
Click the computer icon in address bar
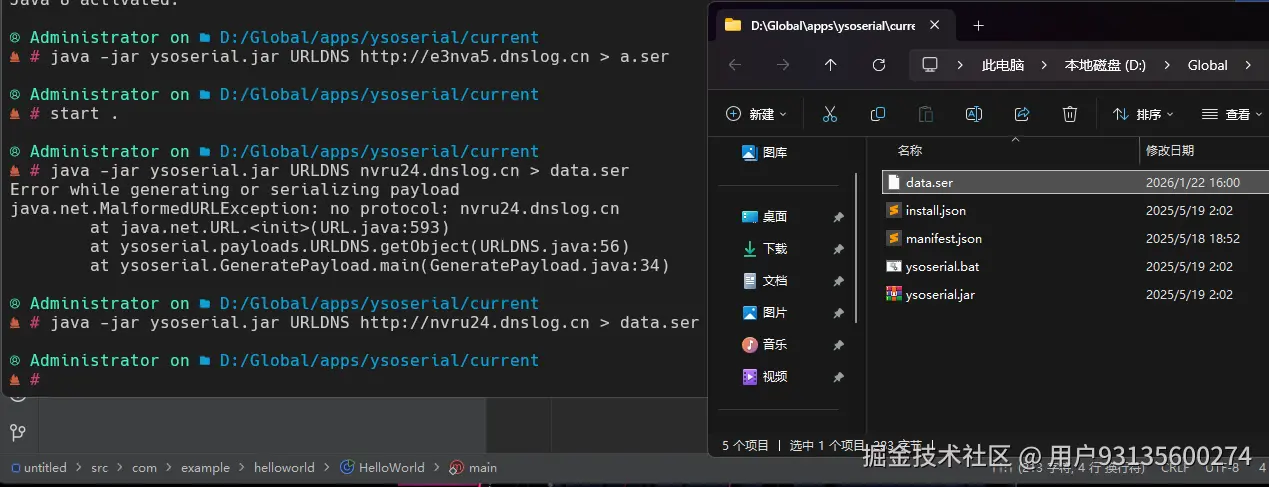tap(930, 65)
